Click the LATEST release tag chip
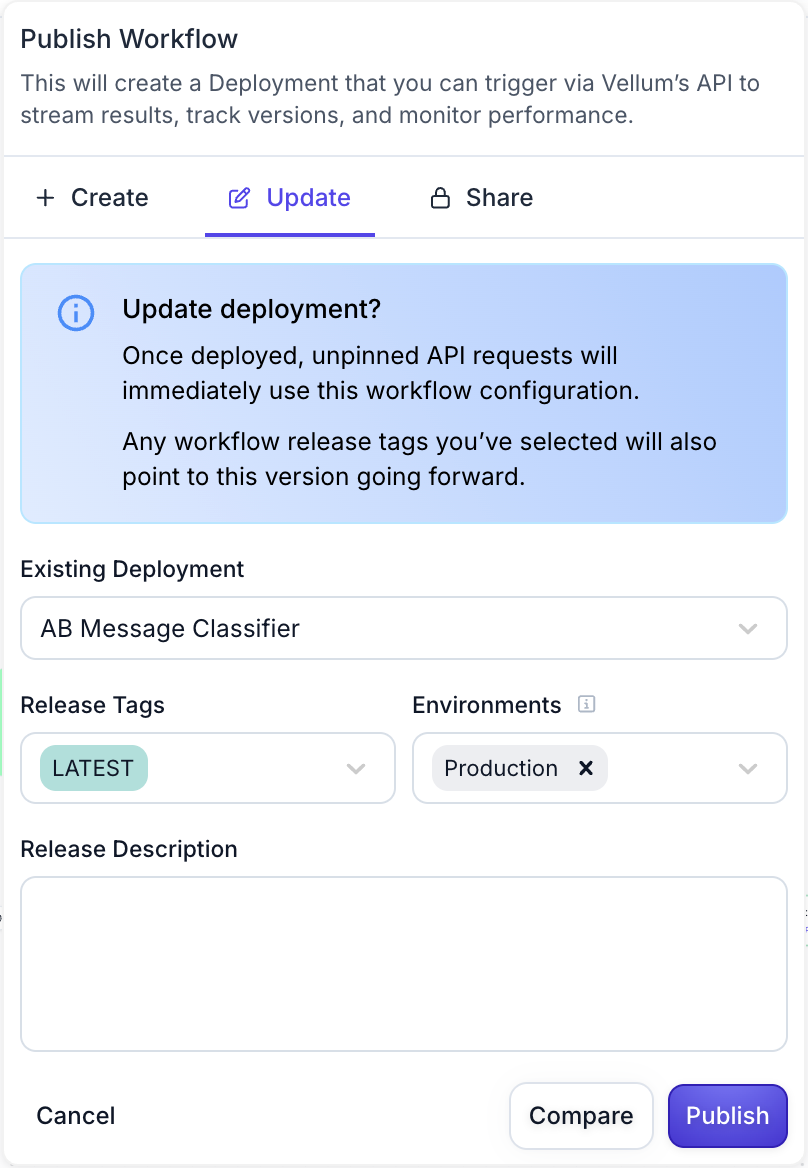Image resolution: width=808 pixels, height=1168 pixels. 92,768
